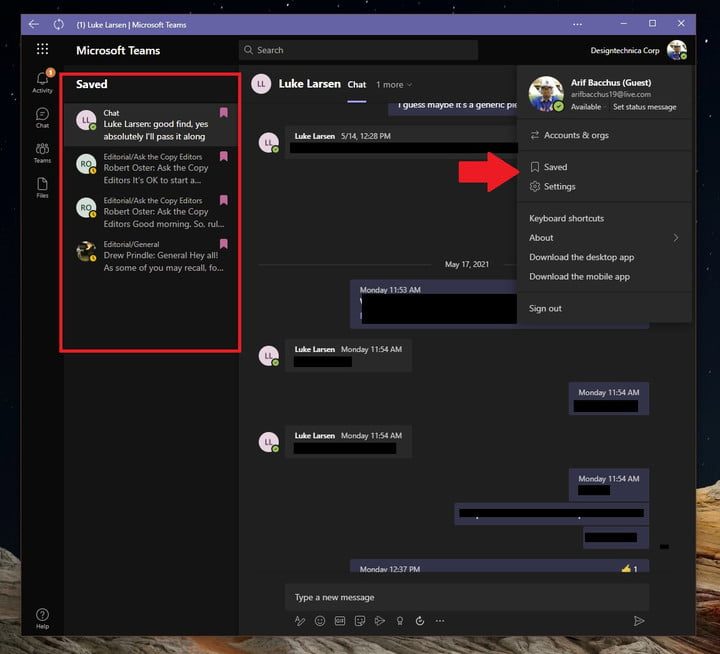Viewport: 720px width, 654px height.
Task: Unsave Luke Larsen chat bookmark
Action: point(224,113)
